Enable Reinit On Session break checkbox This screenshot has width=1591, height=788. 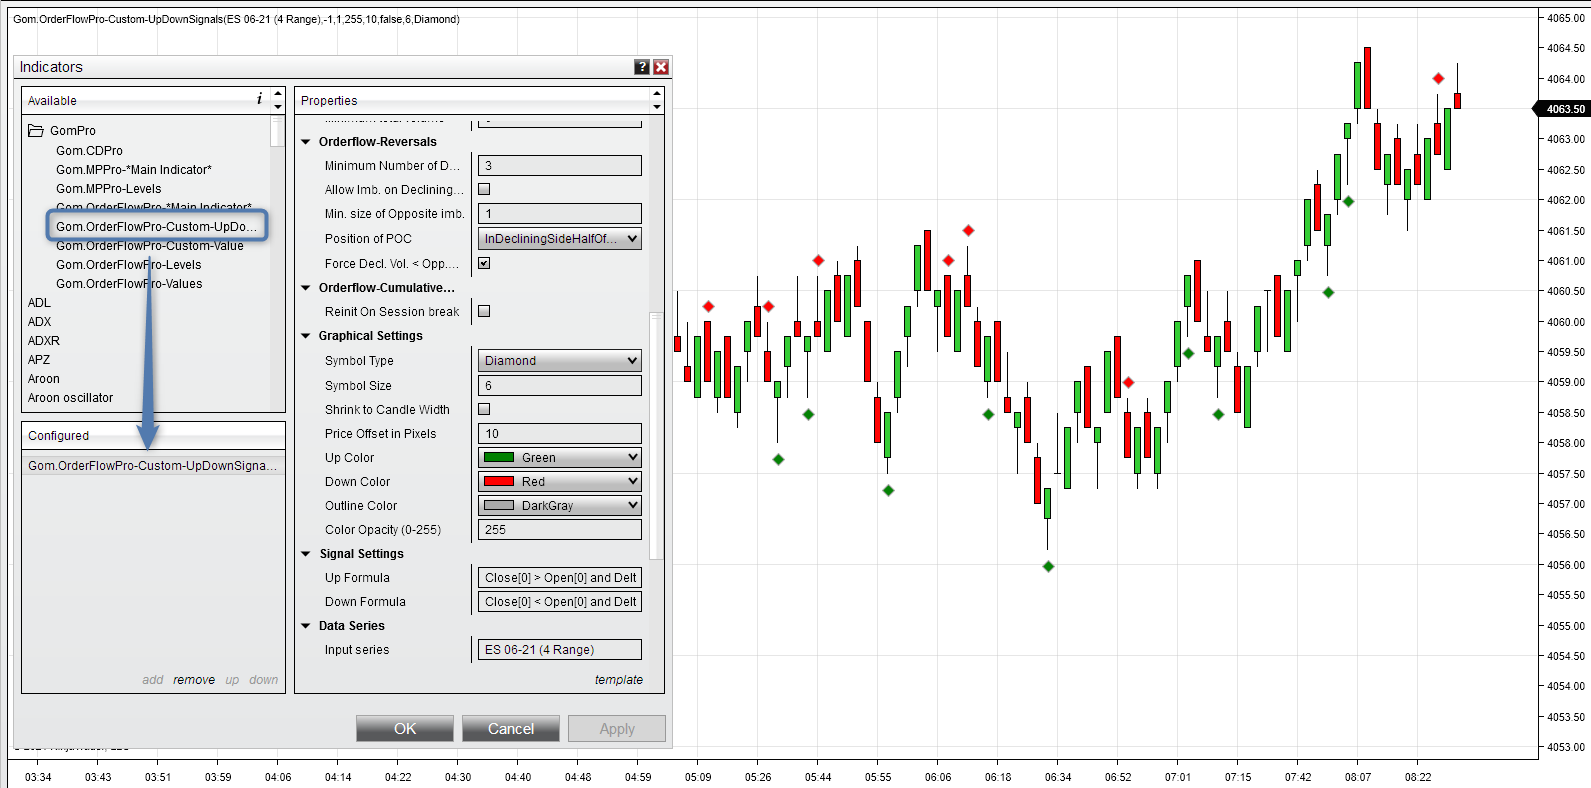484,311
